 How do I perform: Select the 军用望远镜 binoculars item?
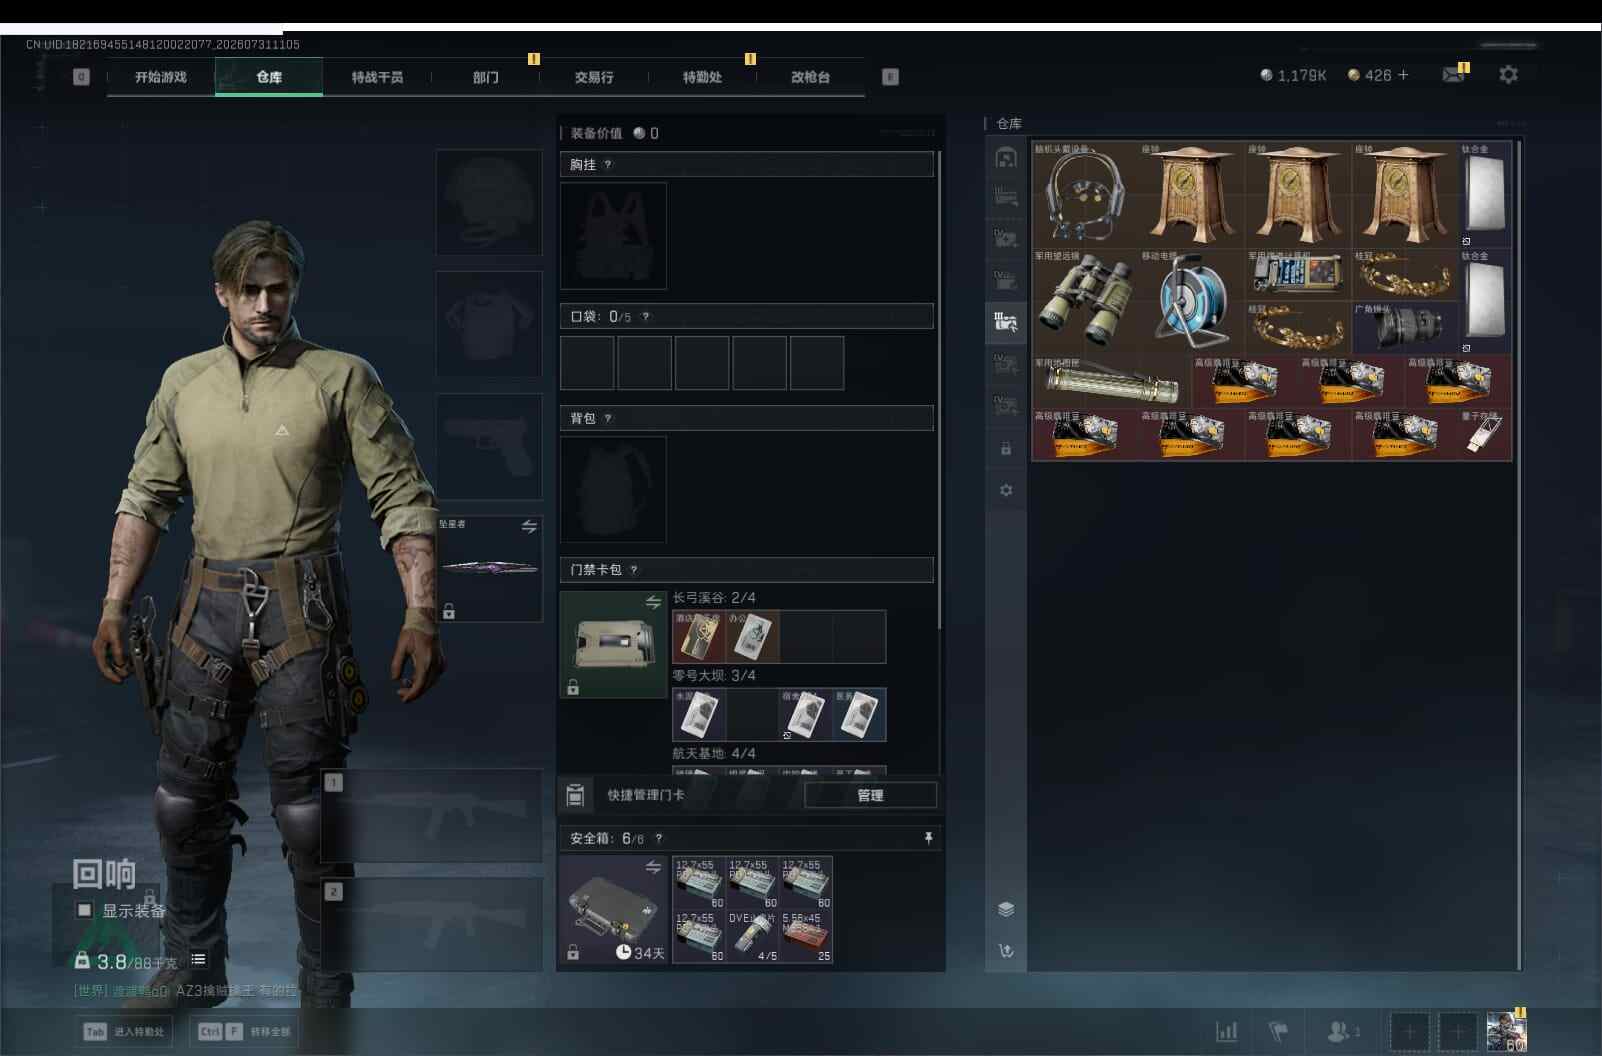coord(1085,301)
